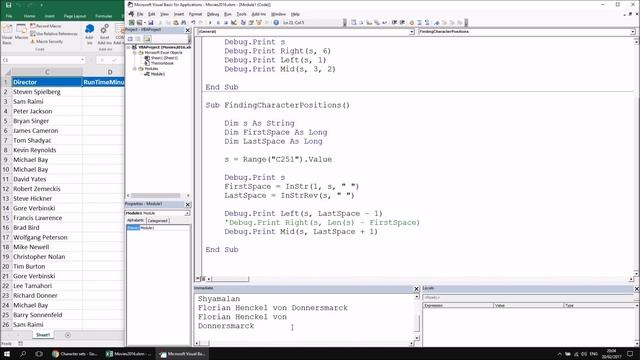640x360 pixels.
Task: Click the Break pause icon in VBA toolbar
Action: click(218, 22)
